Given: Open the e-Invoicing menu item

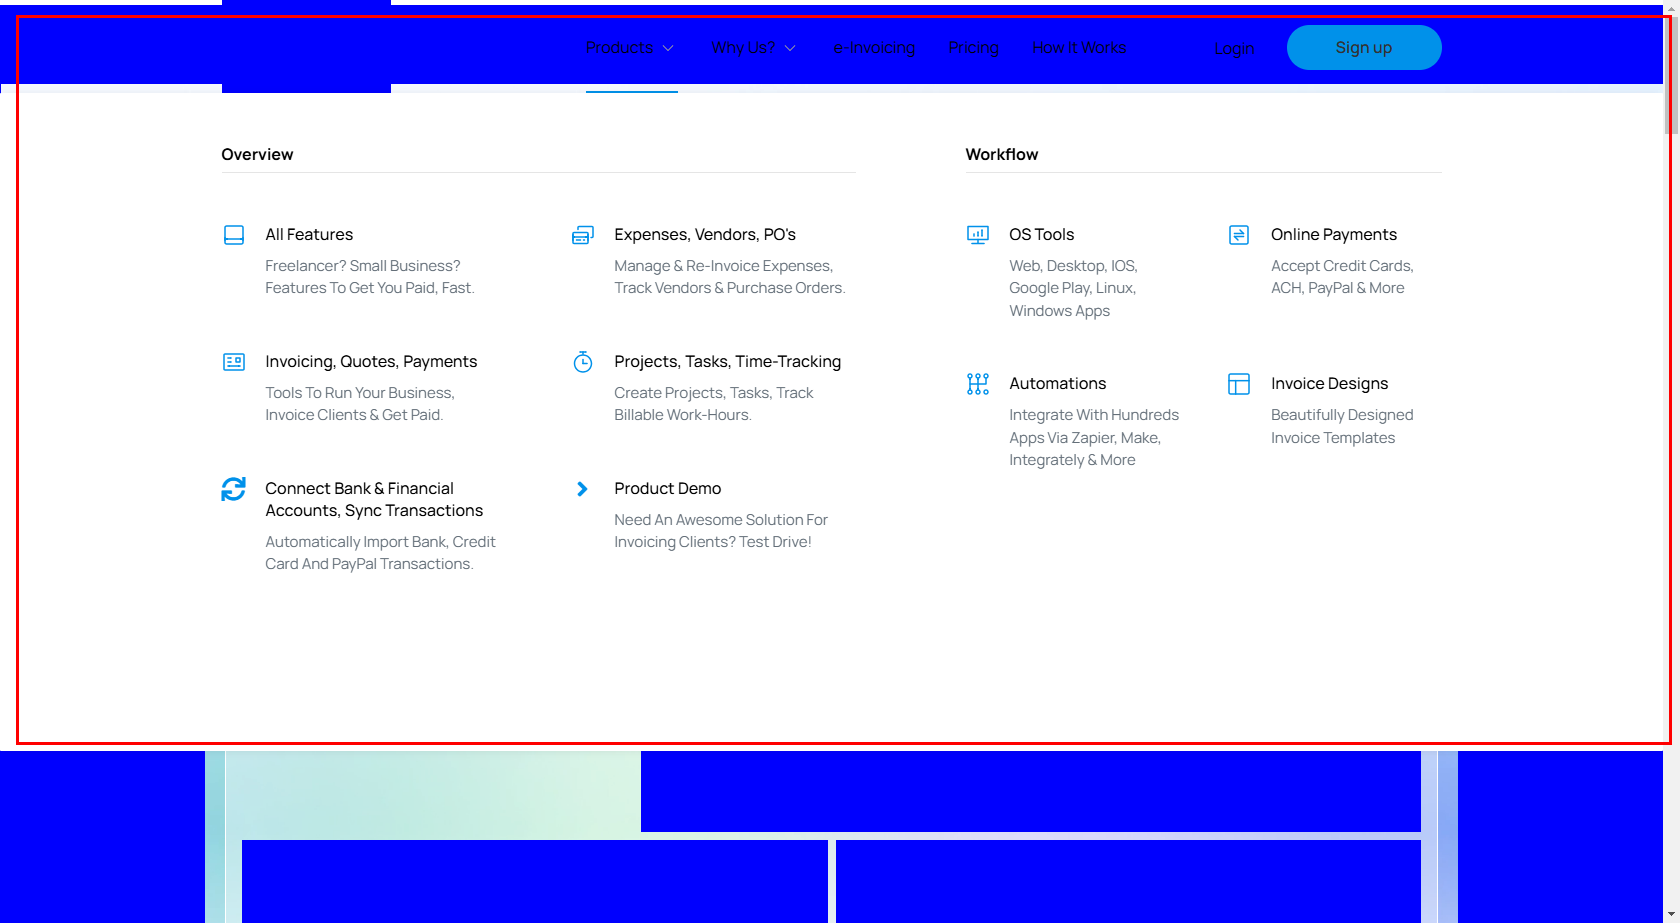Looking at the screenshot, I should point(874,48).
